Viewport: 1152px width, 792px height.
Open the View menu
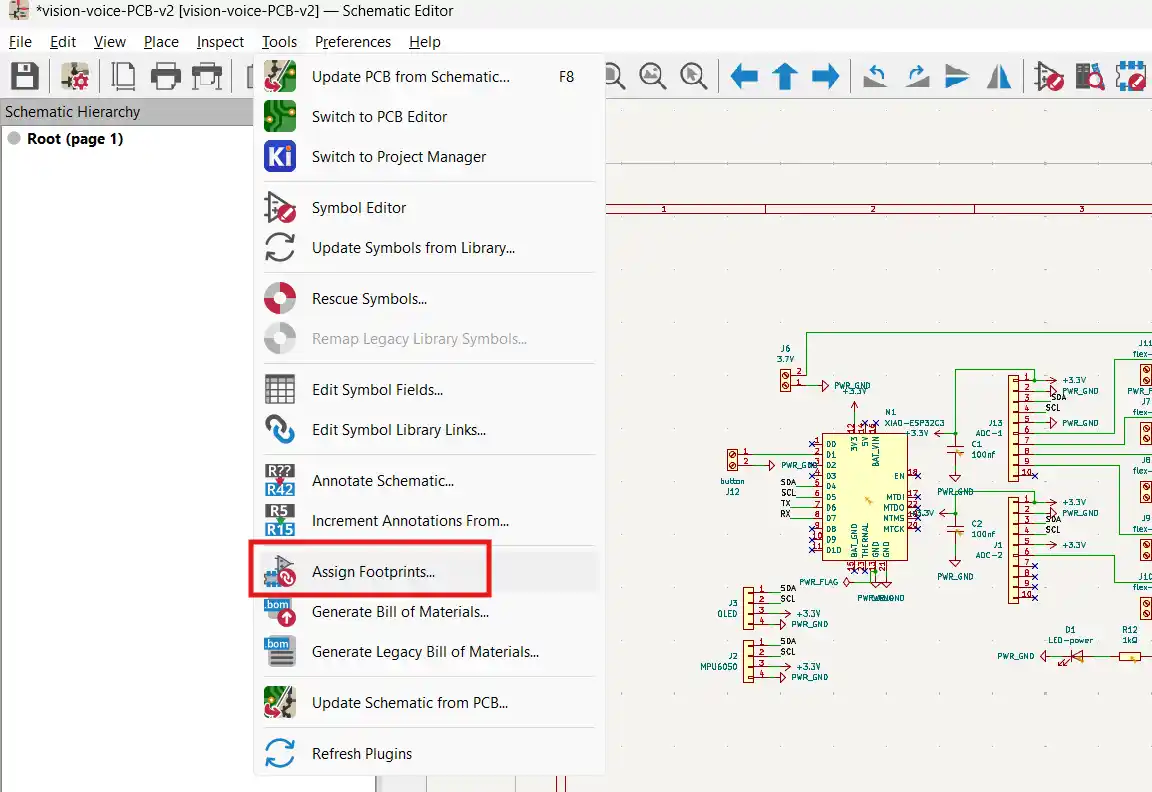click(109, 42)
